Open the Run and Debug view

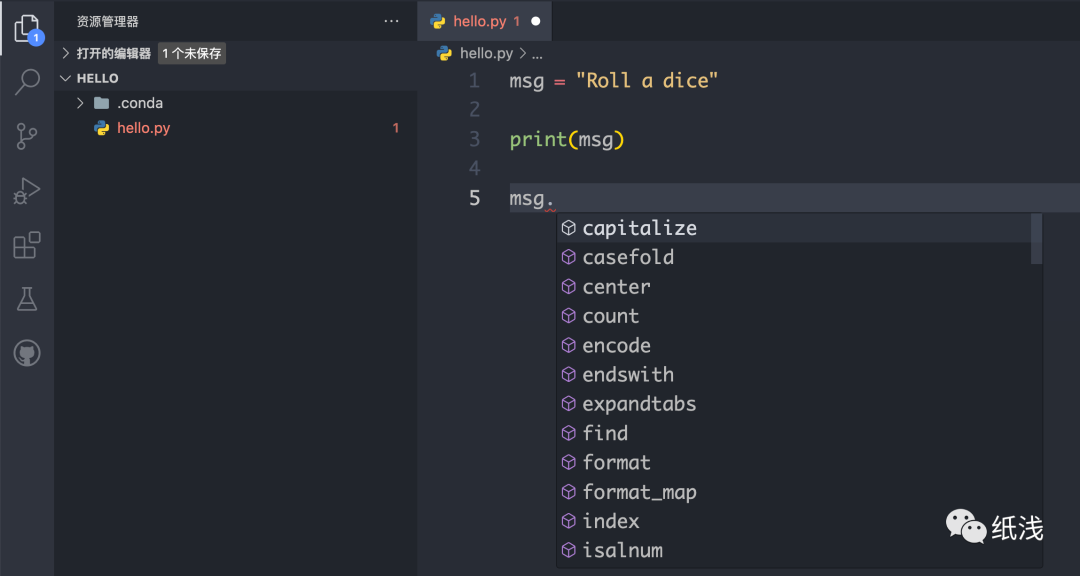(26, 190)
